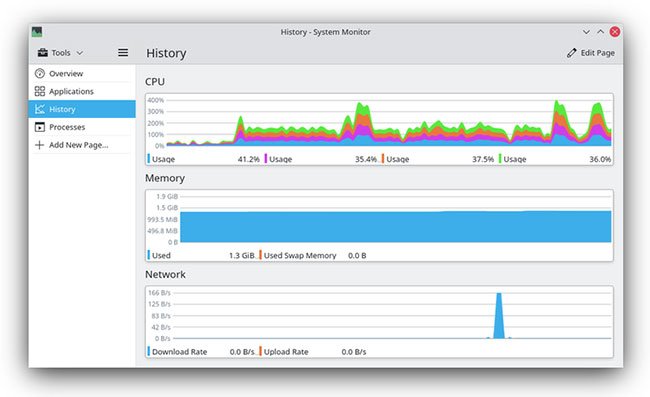Viewport: 650px width, 397px height.
Task: Click the network download spike in chart
Action: point(499,316)
